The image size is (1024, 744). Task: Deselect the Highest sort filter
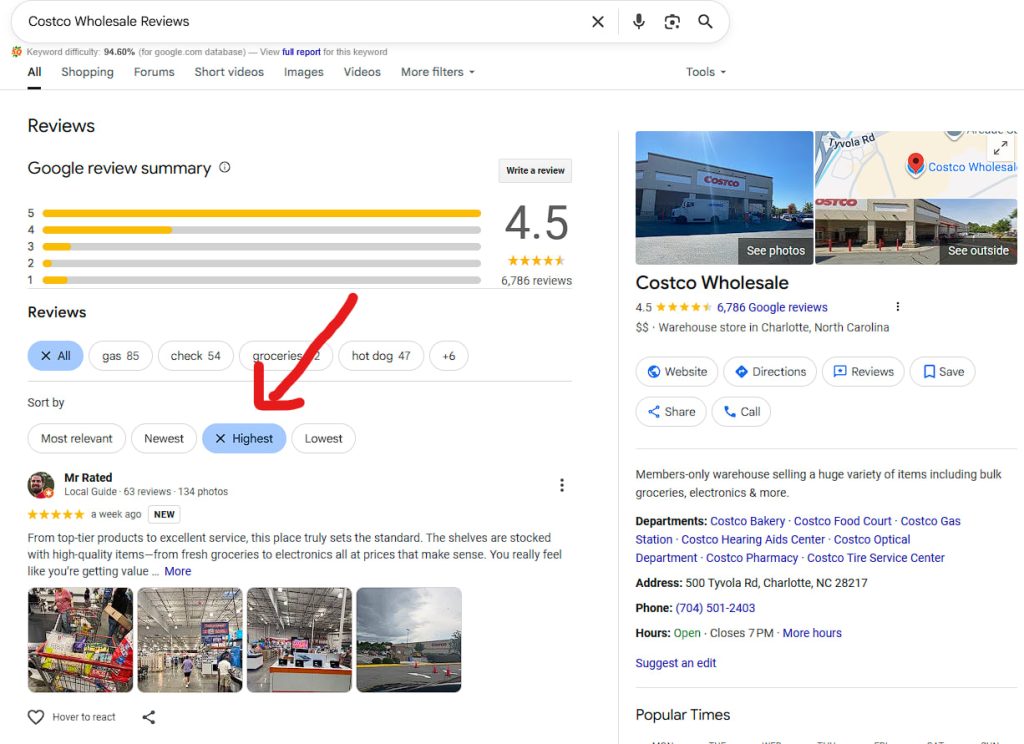point(244,438)
